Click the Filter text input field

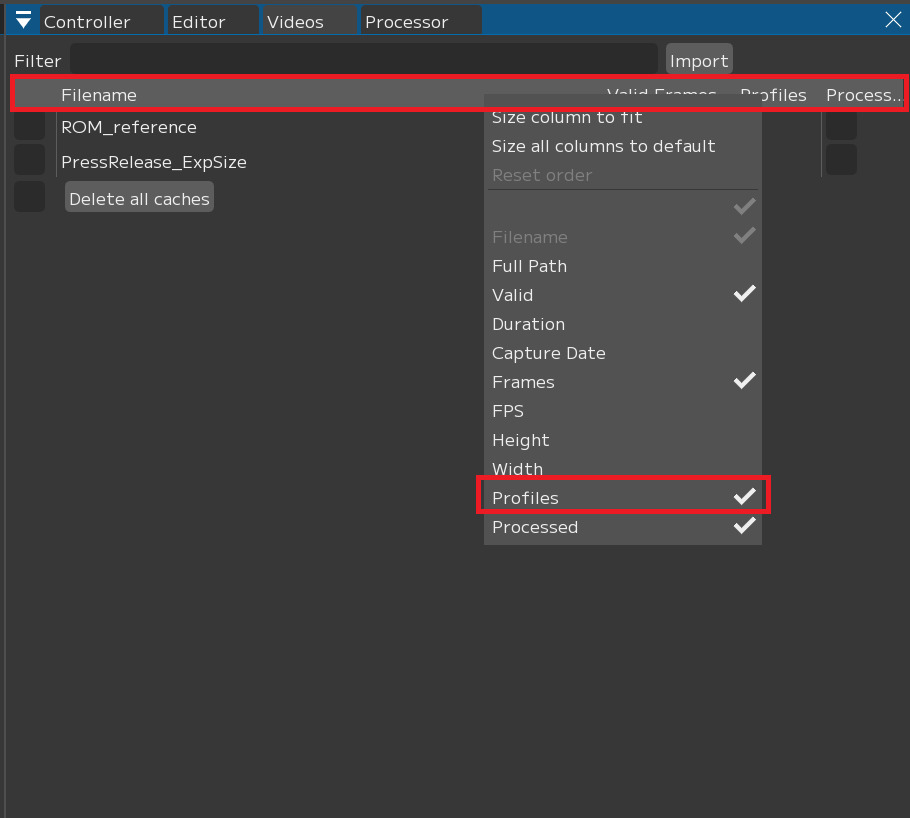tap(363, 61)
